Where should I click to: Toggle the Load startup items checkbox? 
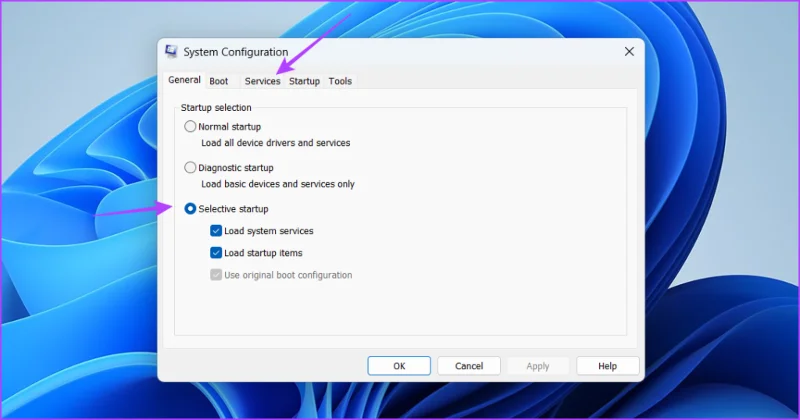point(216,253)
